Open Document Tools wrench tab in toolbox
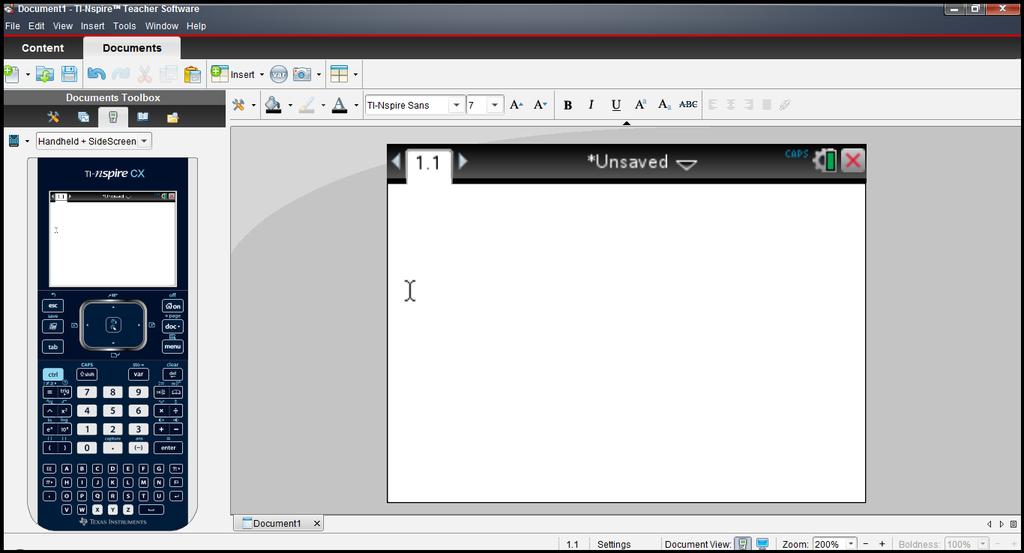Image resolution: width=1024 pixels, height=553 pixels. [53, 117]
